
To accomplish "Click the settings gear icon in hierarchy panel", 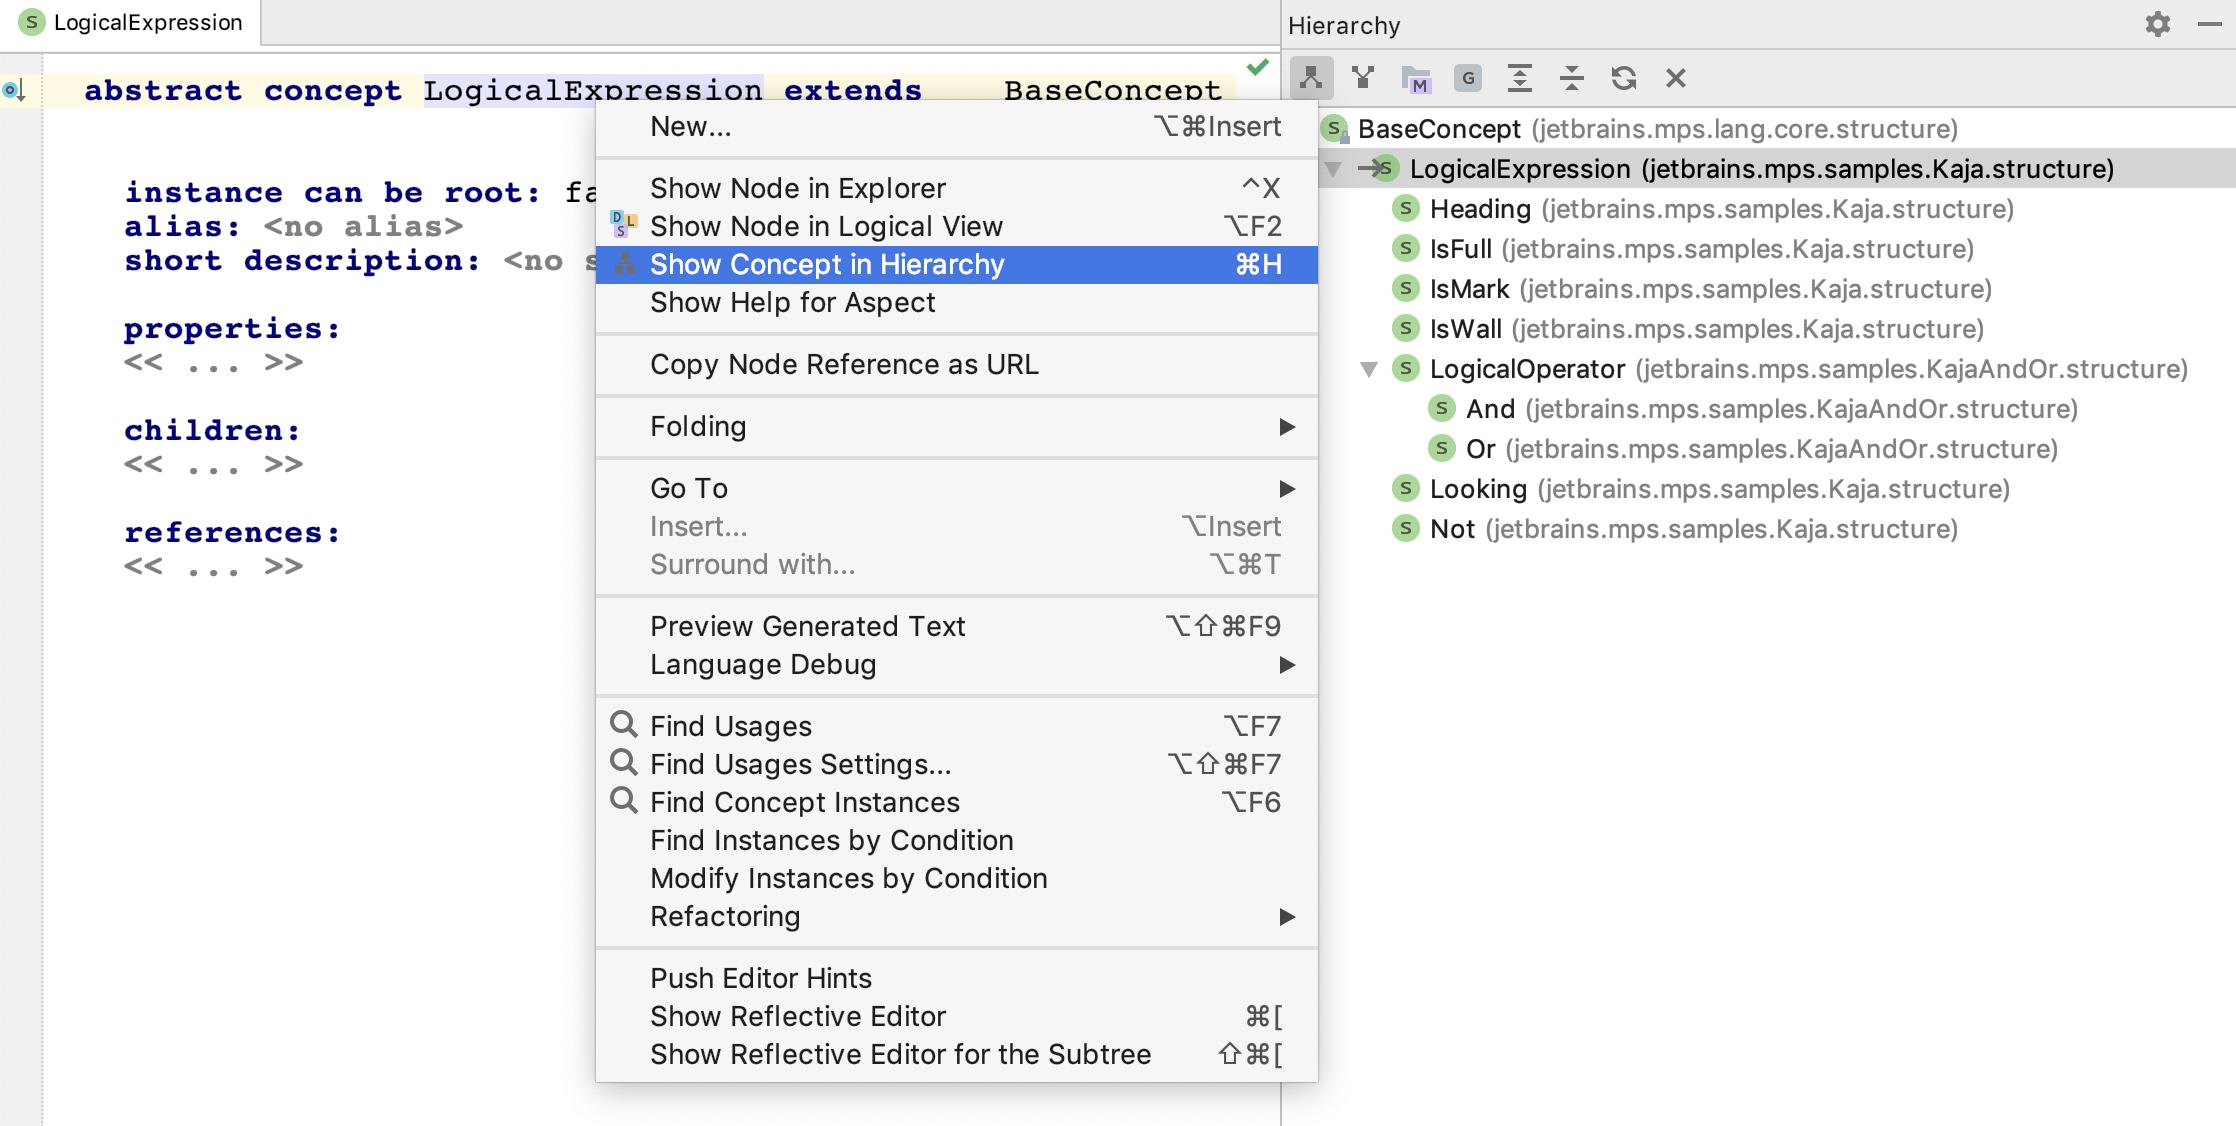I will tap(2157, 24).
